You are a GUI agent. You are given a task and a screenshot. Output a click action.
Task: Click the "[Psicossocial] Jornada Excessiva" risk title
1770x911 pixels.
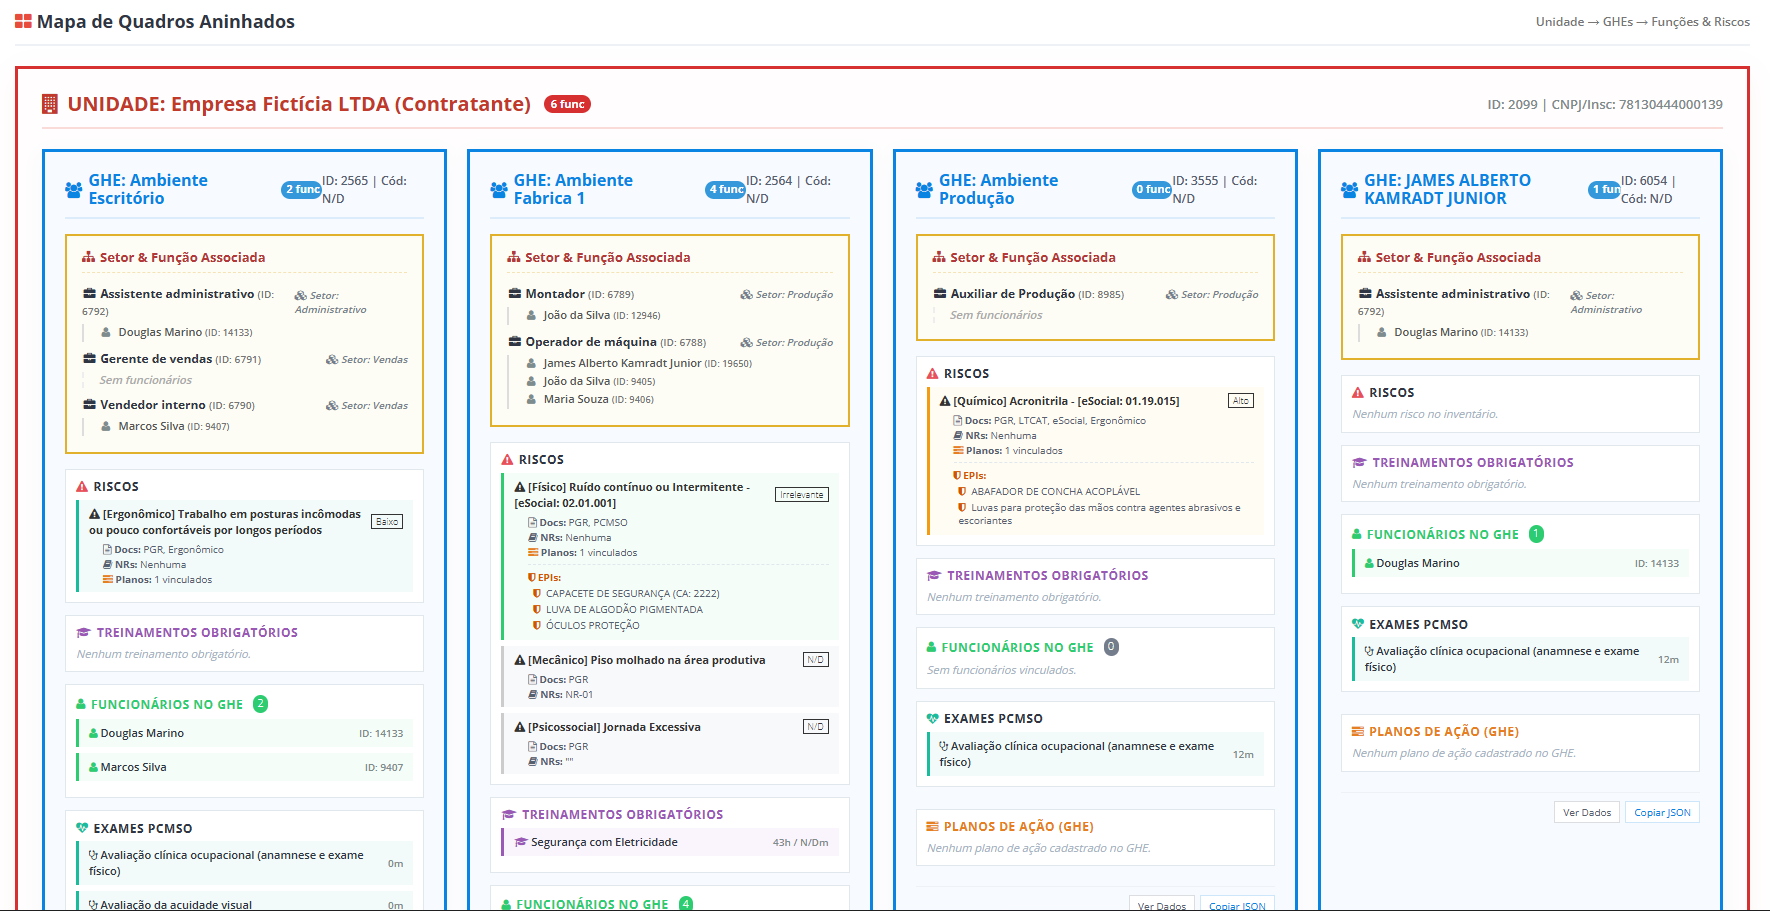[608, 727]
